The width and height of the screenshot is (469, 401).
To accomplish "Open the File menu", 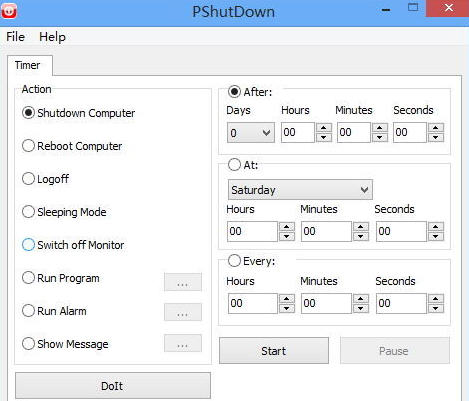I will pos(15,37).
